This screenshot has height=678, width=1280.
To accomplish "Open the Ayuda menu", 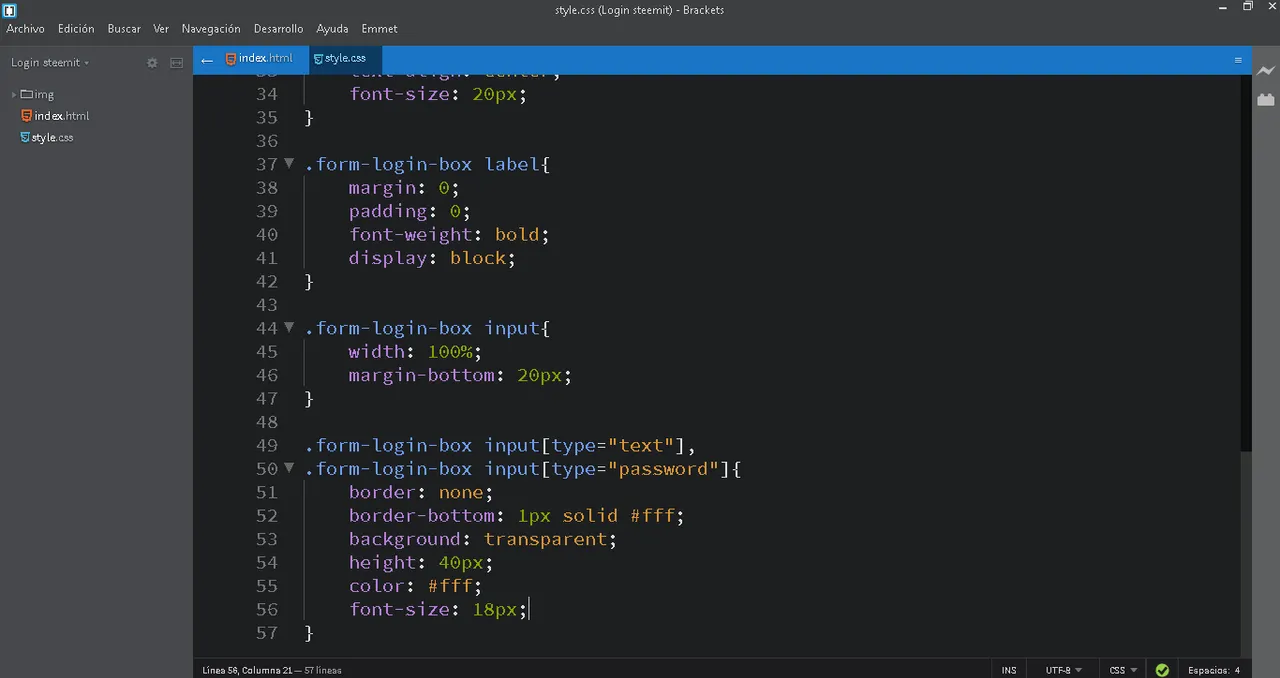I will coord(332,29).
